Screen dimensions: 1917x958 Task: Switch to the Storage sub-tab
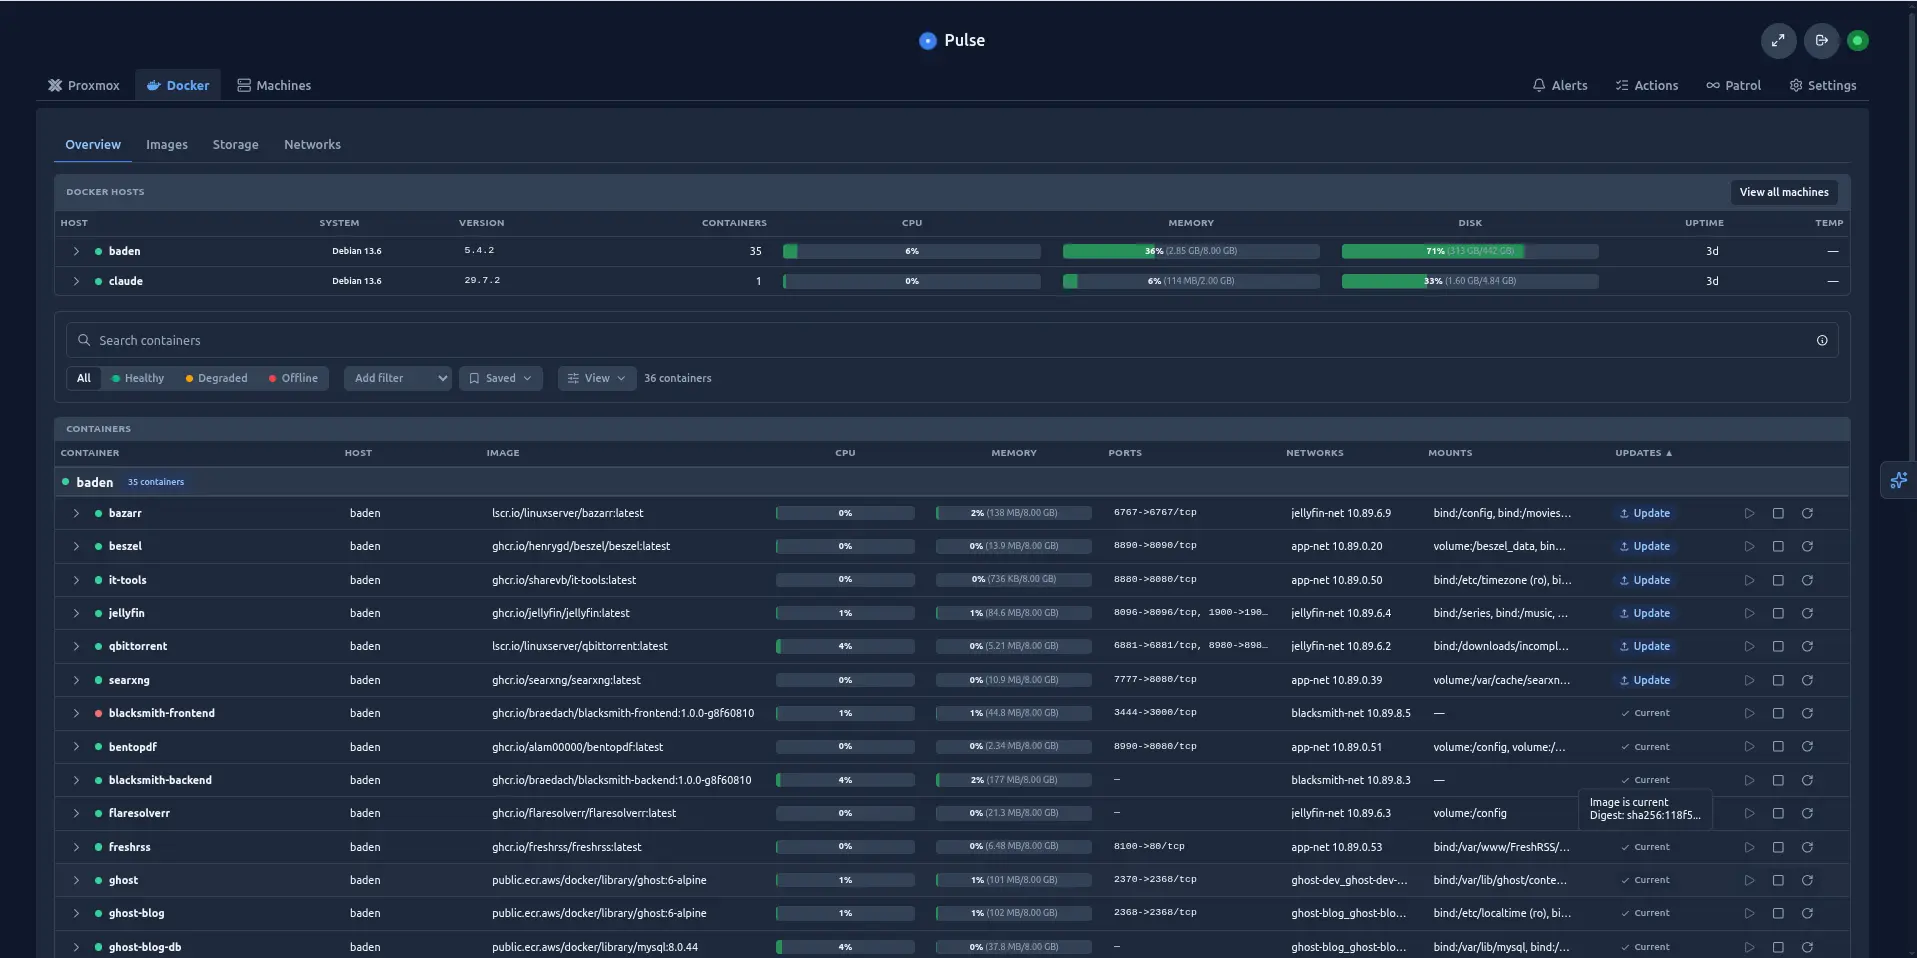(236, 145)
